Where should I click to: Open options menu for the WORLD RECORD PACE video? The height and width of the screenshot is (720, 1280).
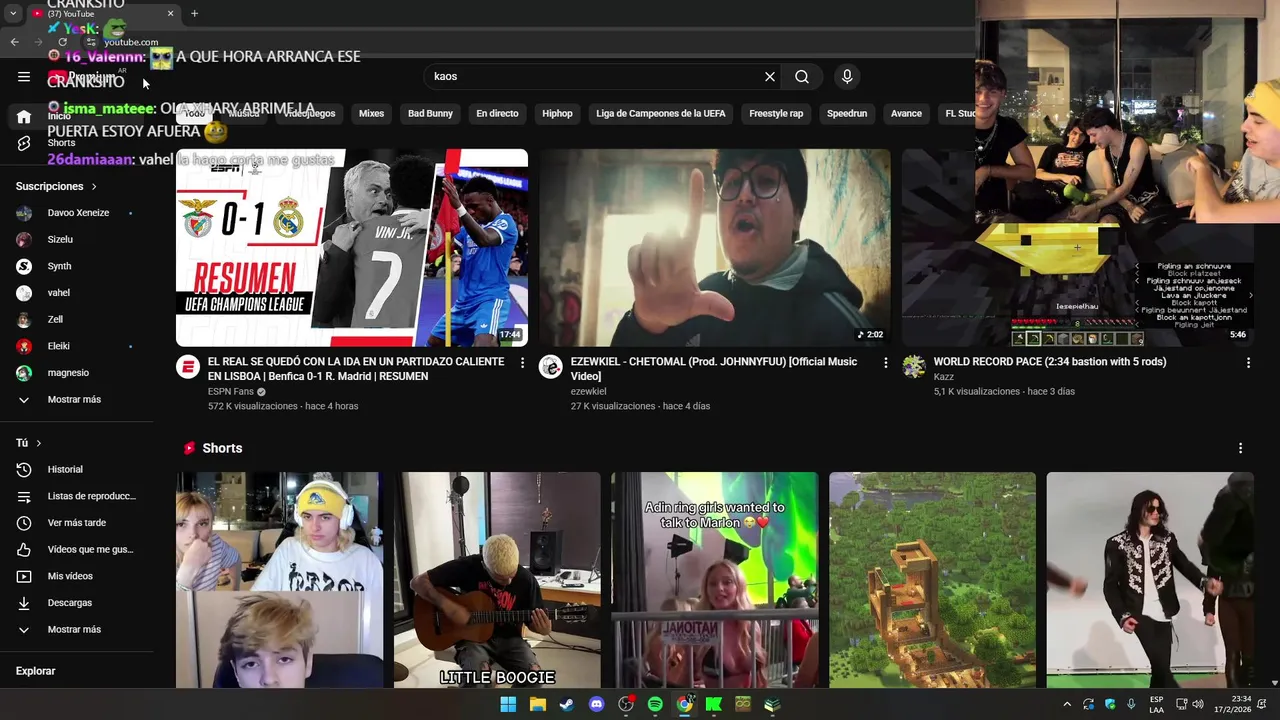pyautogui.click(x=1248, y=362)
